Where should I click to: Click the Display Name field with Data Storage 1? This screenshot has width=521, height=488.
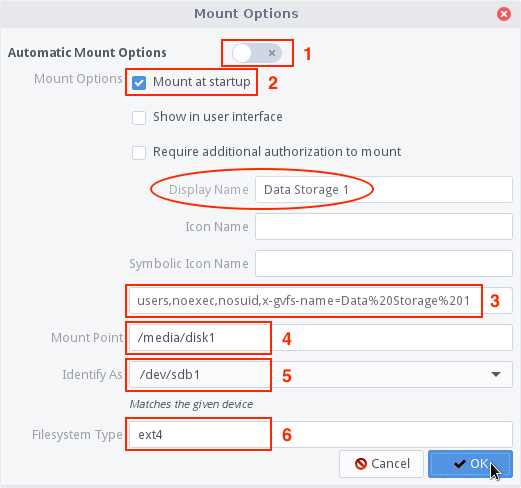(x=384, y=190)
